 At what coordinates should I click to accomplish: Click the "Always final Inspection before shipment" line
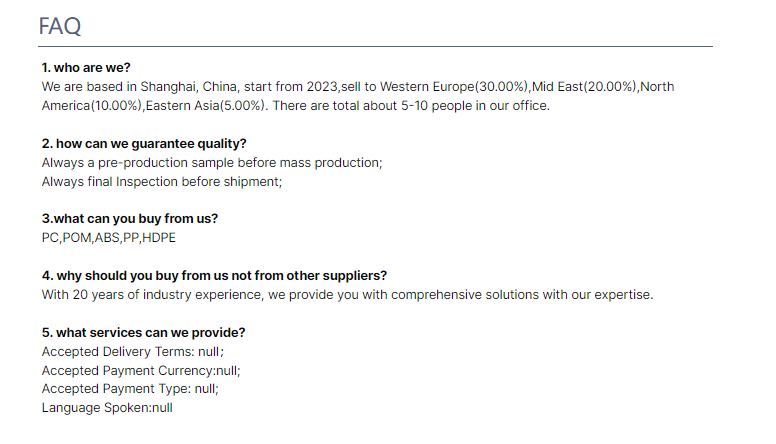click(162, 181)
